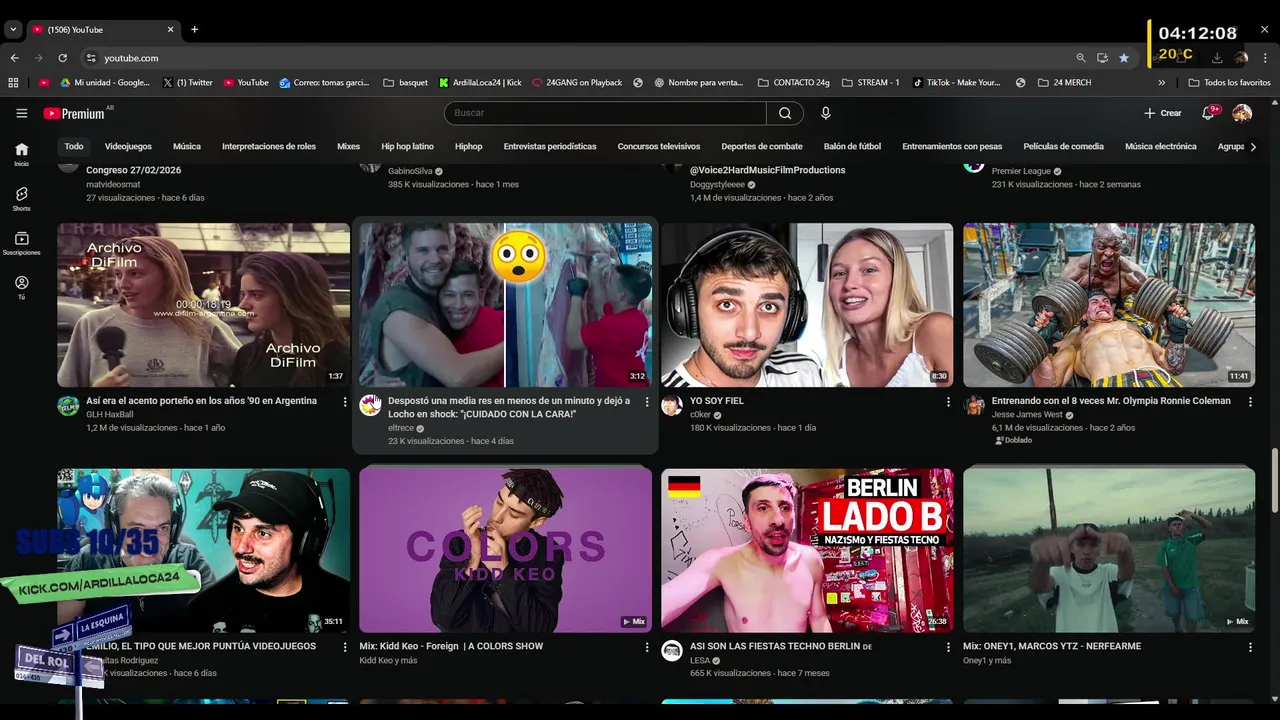Image resolution: width=1280 pixels, height=720 pixels.
Task: Play the COLORS Kidd Keo thumbnail
Action: point(505,550)
